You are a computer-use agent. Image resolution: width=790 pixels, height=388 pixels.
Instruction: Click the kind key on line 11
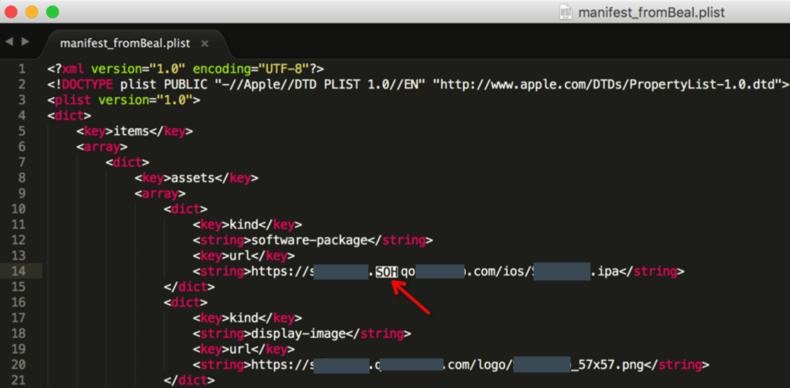247,225
